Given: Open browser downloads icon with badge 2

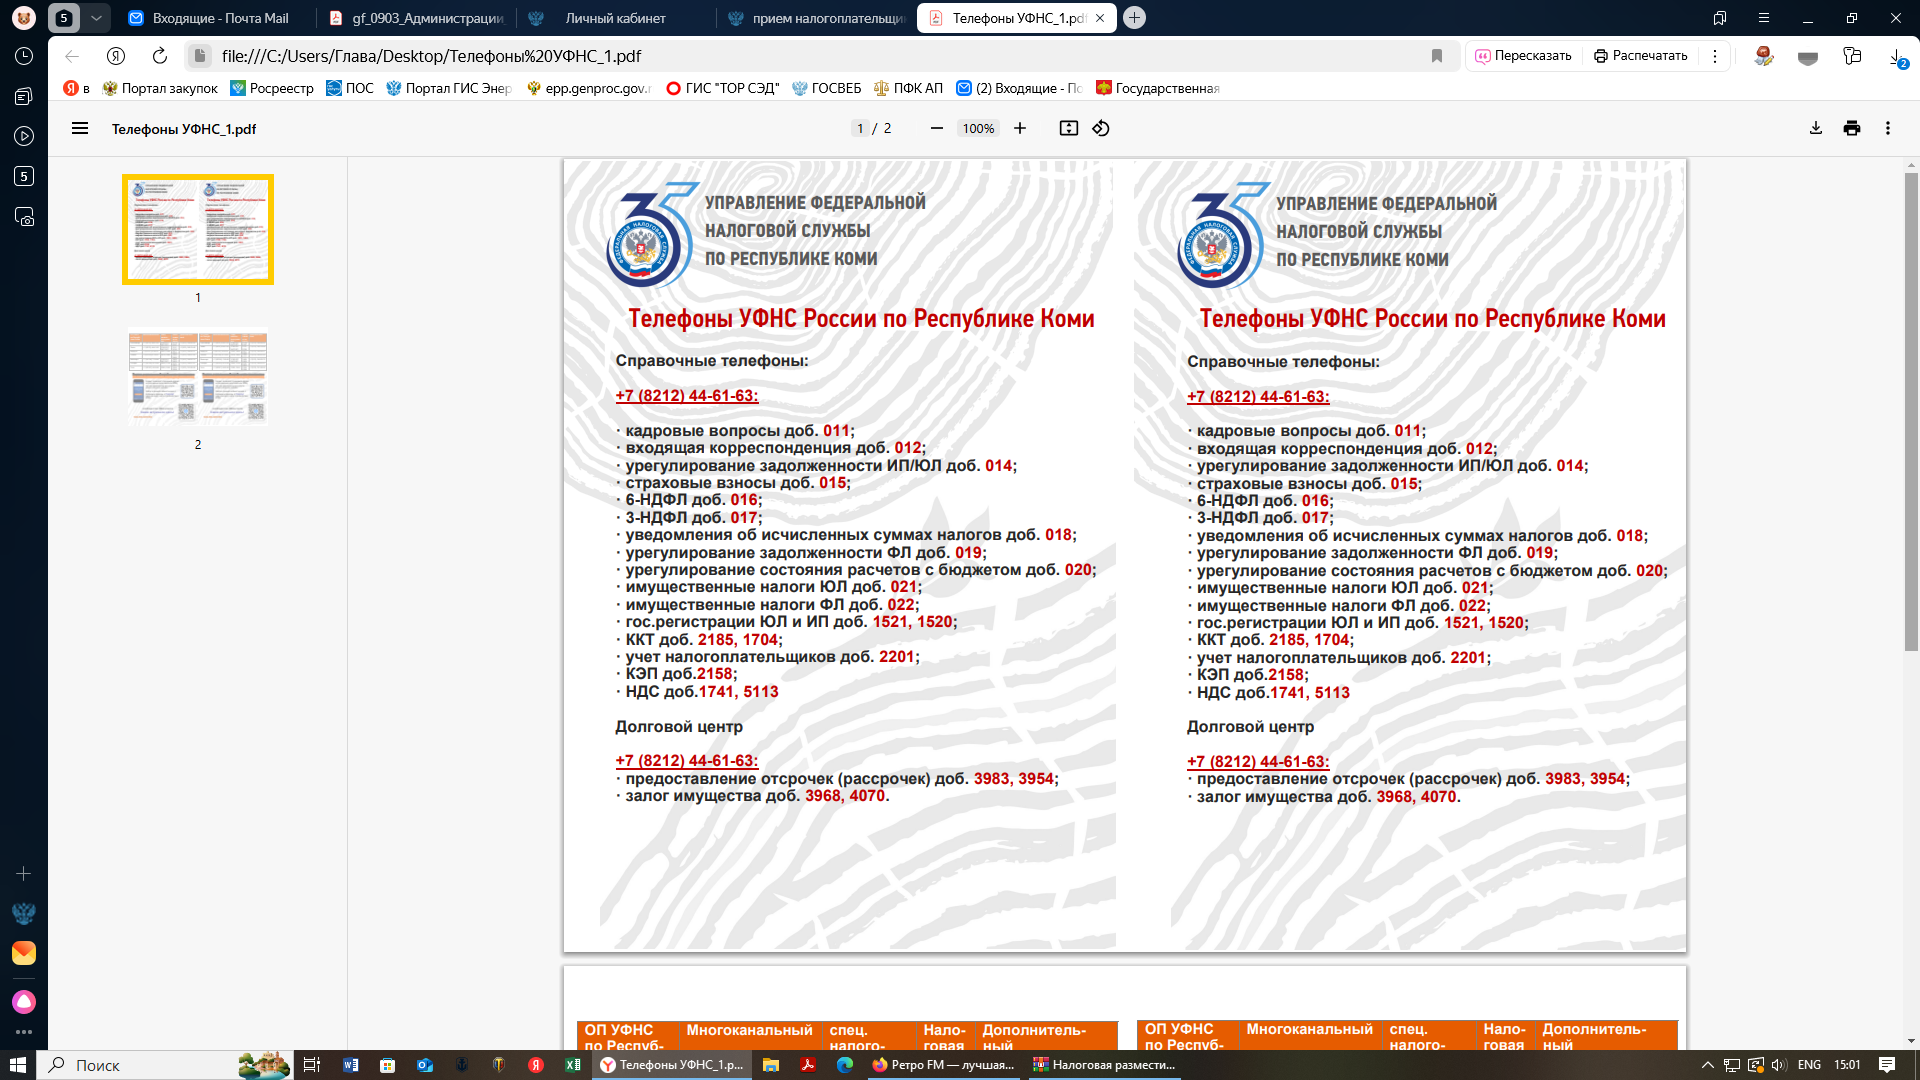Looking at the screenshot, I should [x=1896, y=57].
